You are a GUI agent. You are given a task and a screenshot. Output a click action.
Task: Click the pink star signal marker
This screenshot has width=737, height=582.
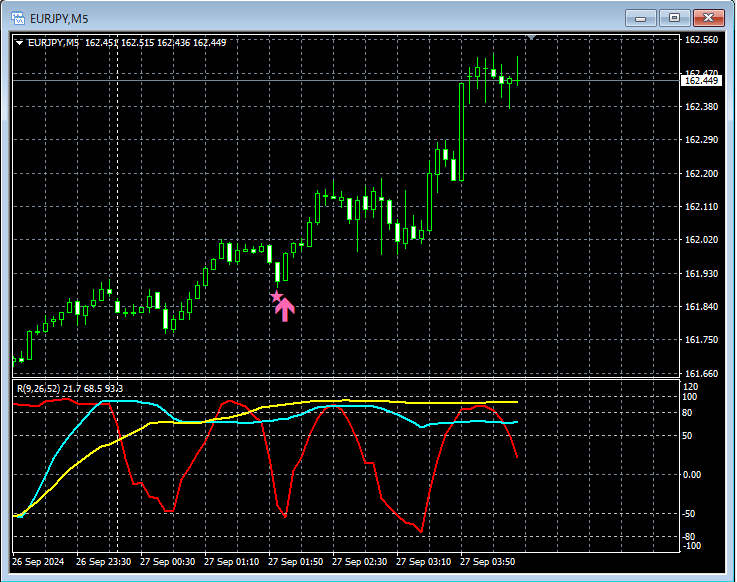click(276, 297)
